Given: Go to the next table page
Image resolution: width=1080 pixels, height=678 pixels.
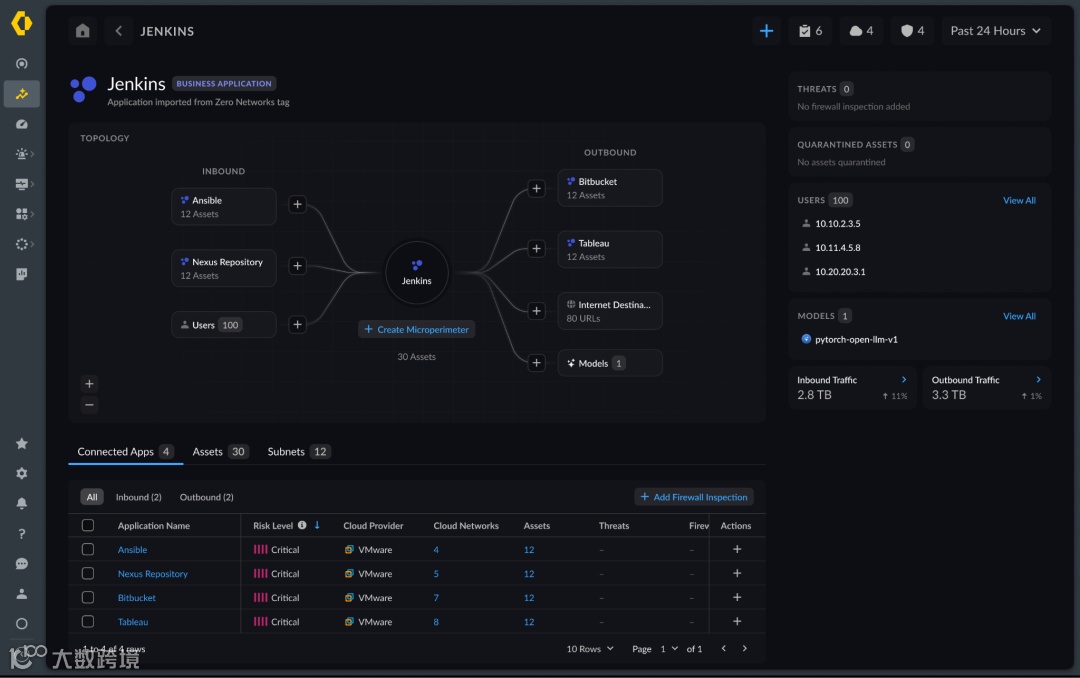Looking at the screenshot, I should [x=745, y=648].
